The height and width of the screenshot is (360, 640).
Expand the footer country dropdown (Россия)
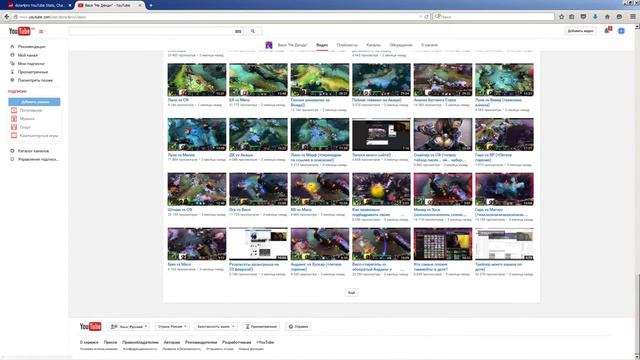click(x=172, y=327)
